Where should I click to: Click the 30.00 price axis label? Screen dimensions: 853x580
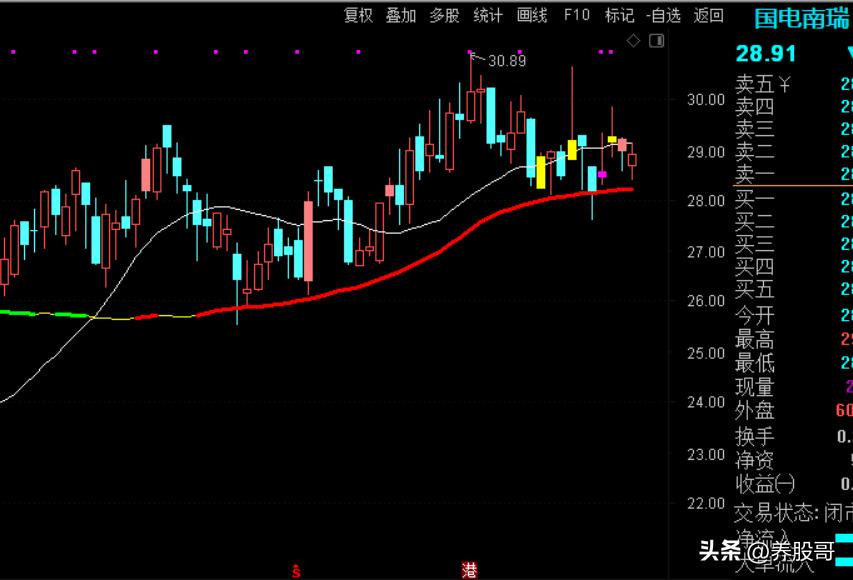click(x=706, y=100)
